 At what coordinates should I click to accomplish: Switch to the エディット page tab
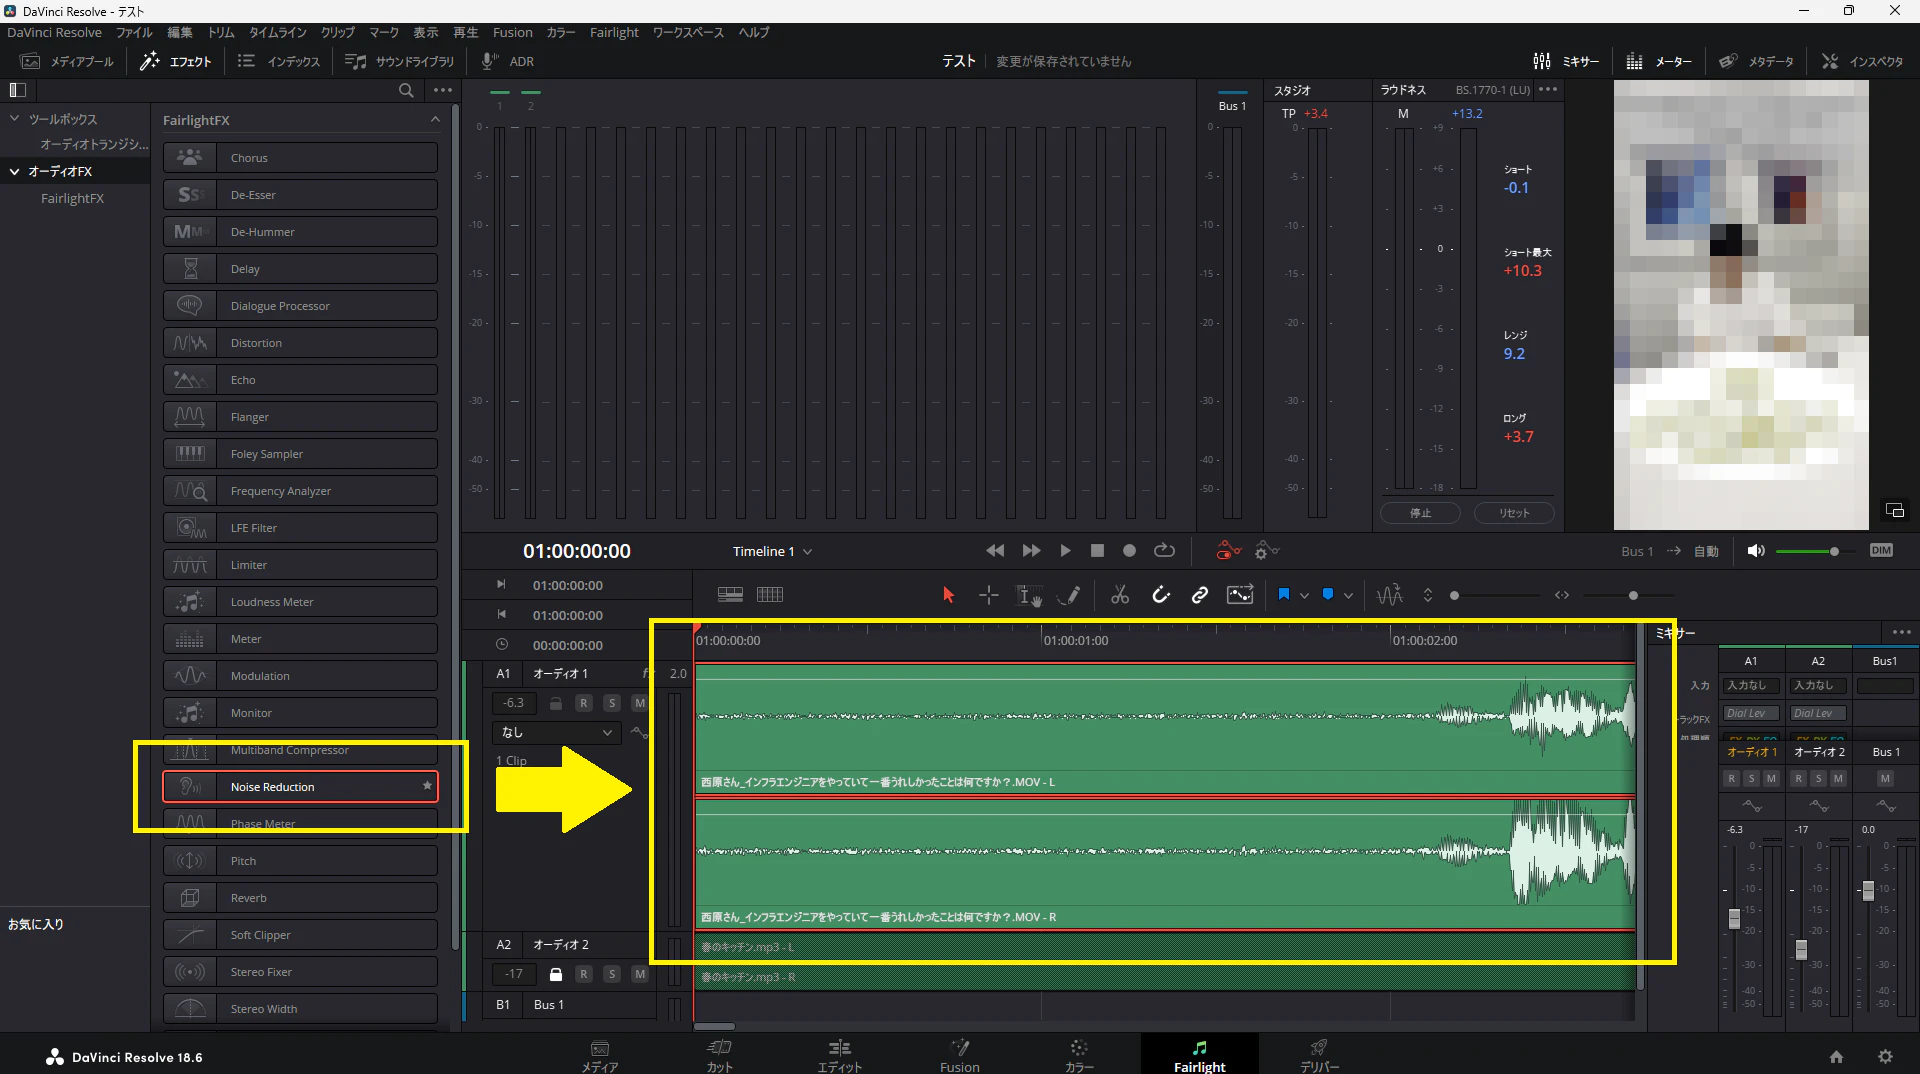[x=839, y=1055]
